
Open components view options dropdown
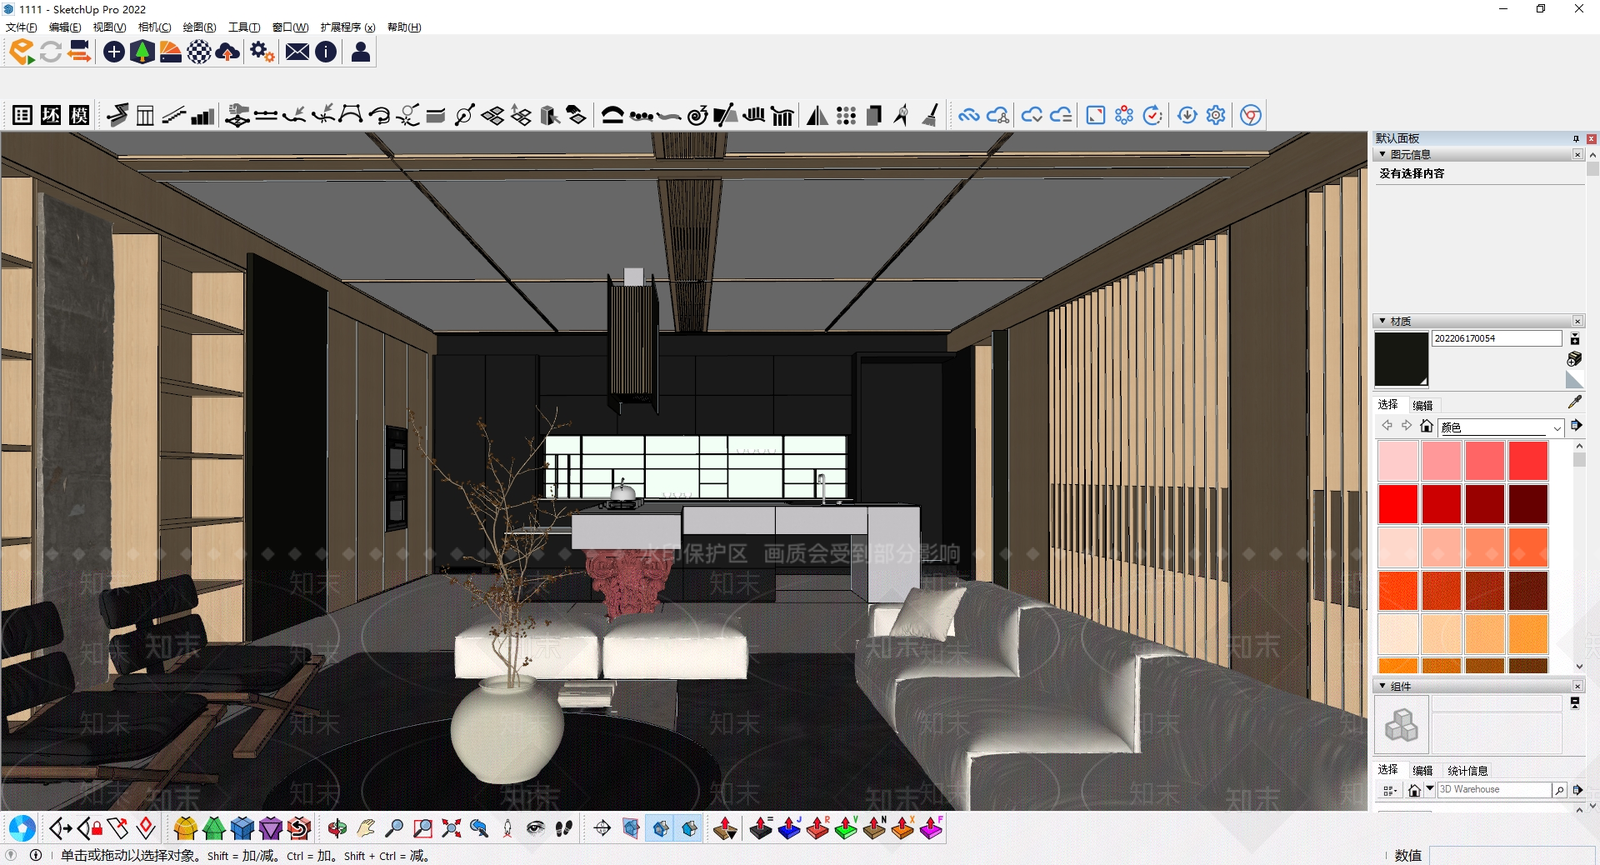click(1390, 790)
